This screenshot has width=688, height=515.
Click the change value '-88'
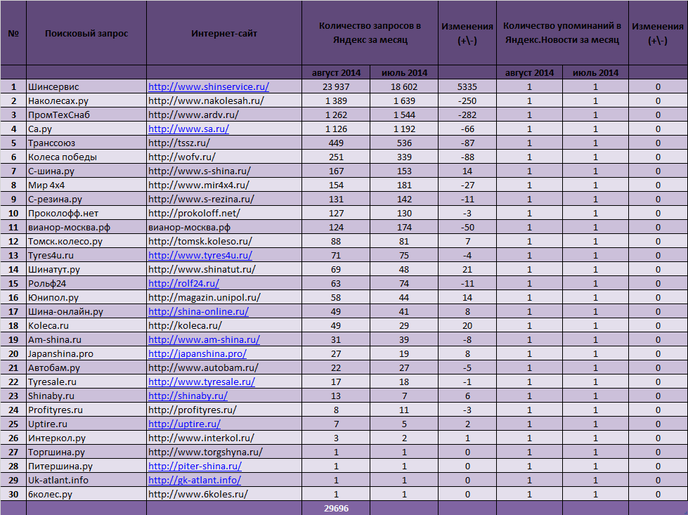pyautogui.click(x=467, y=157)
